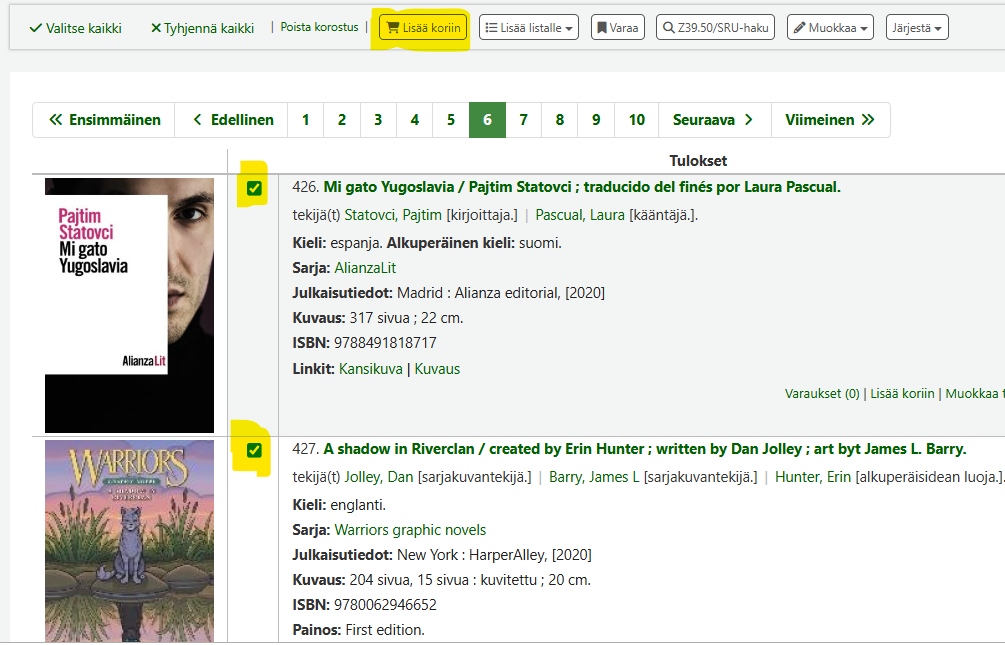Click Tyhjennä kaikki to clear selections

202,28
